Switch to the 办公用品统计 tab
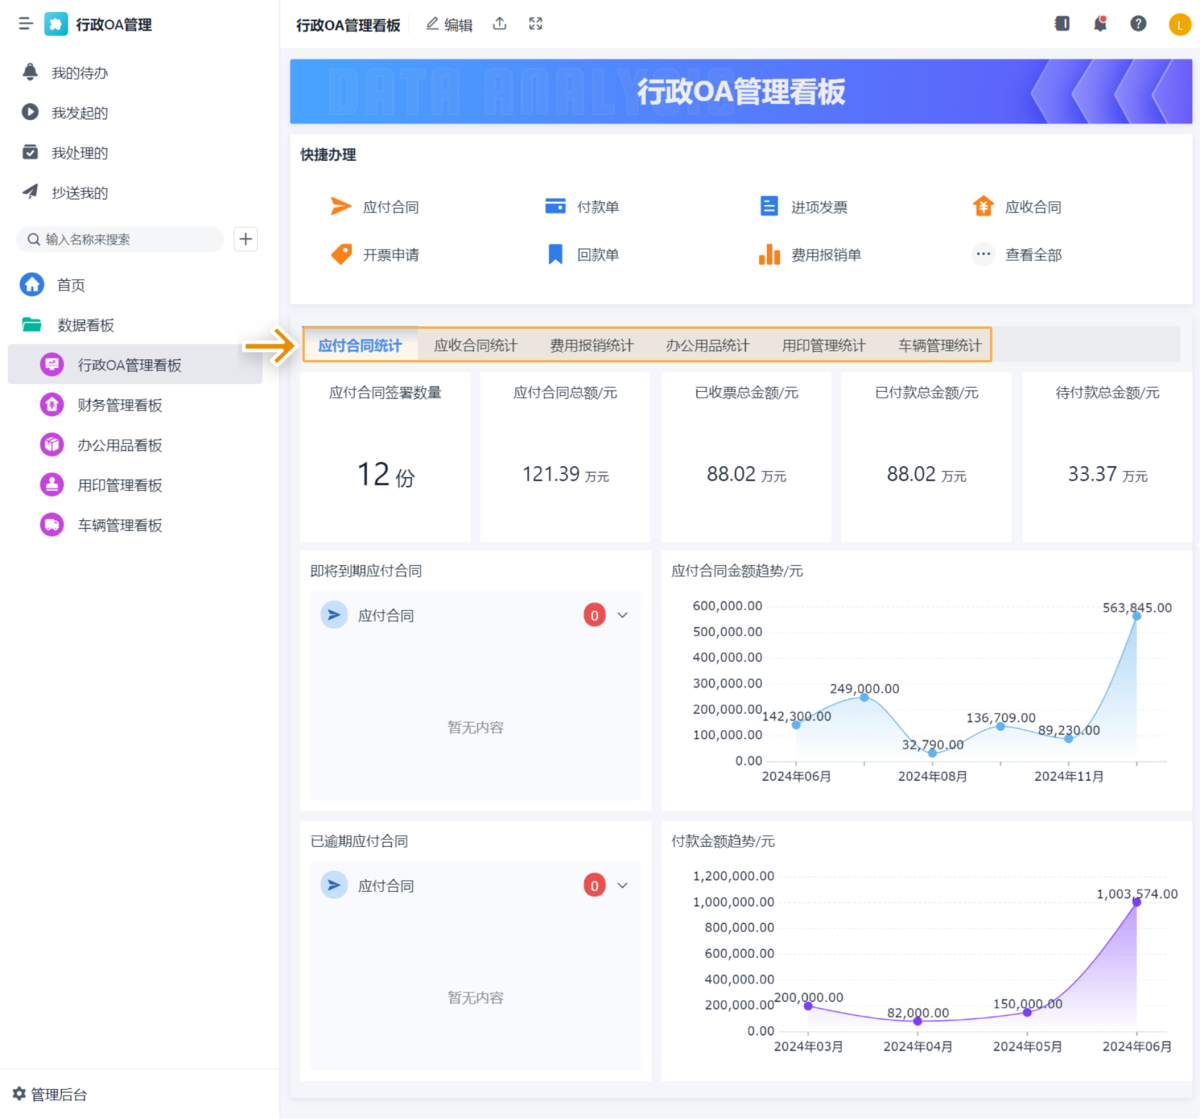This screenshot has width=1200, height=1119. [708, 345]
